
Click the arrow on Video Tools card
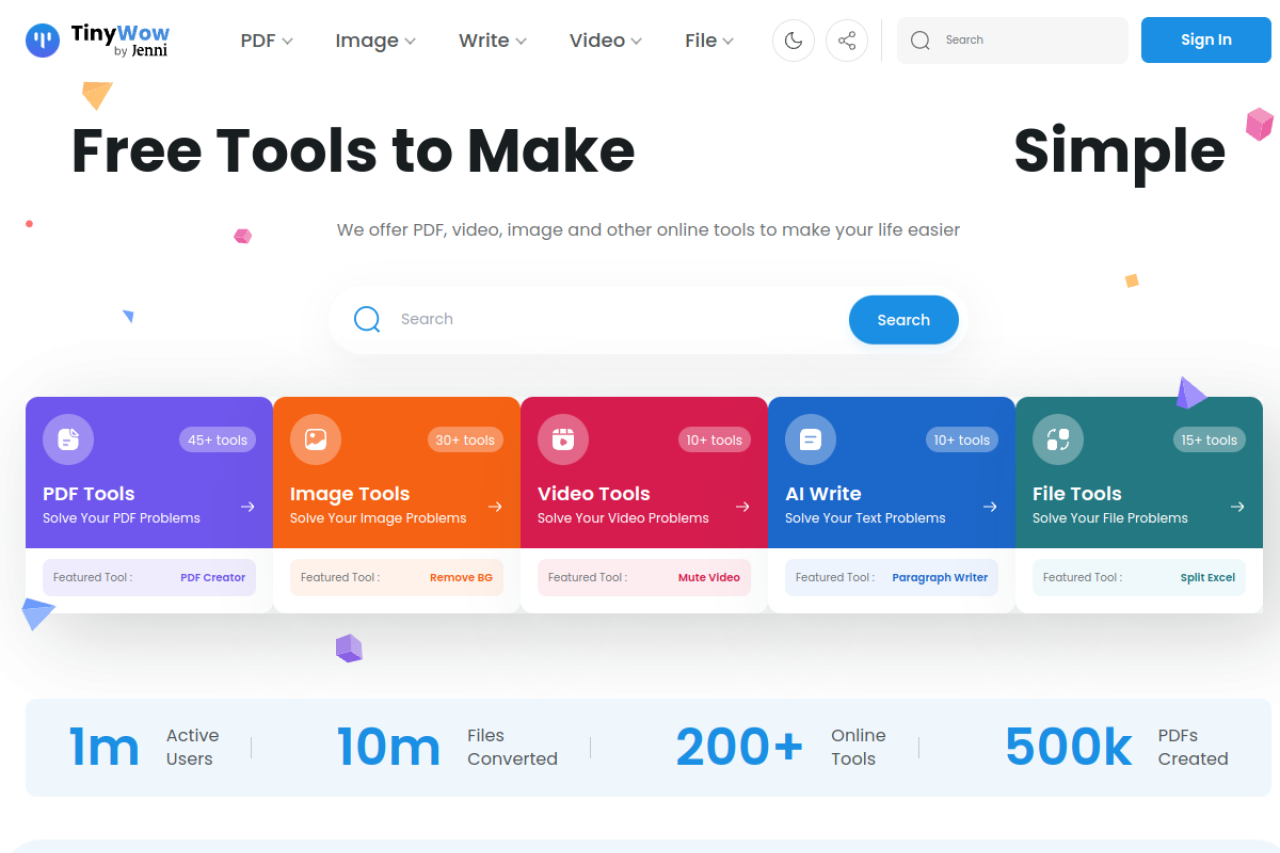coord(742,507)
